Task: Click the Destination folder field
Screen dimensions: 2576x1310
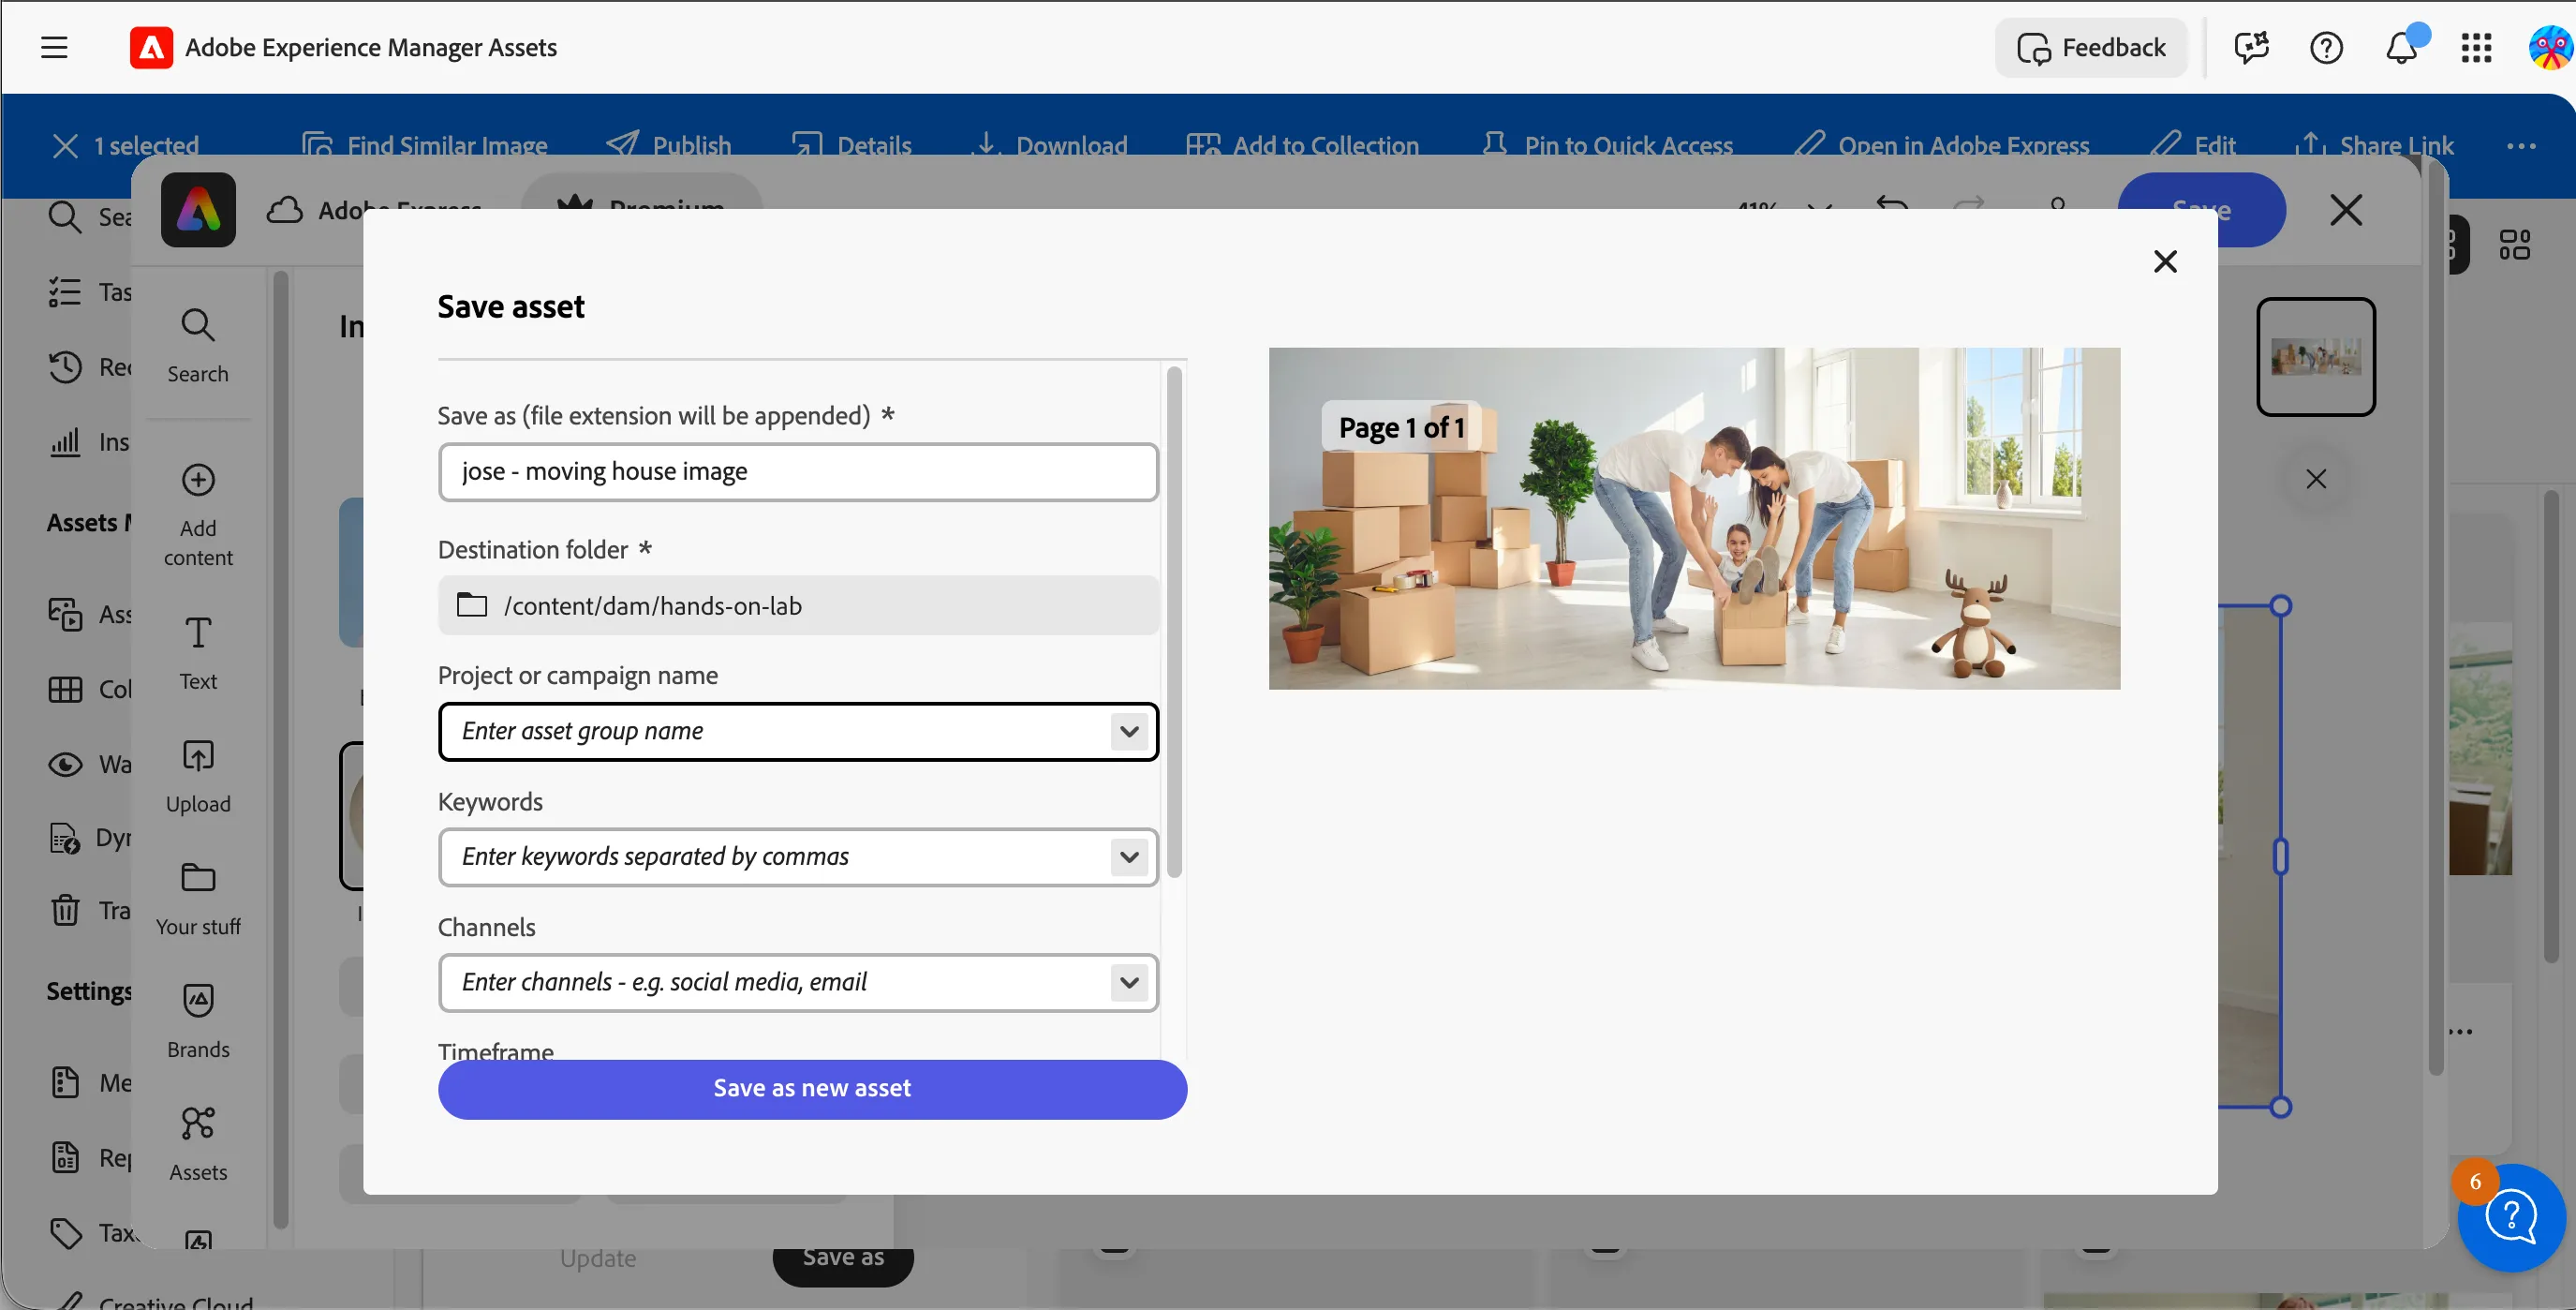Action: click(x=798, y=605)
